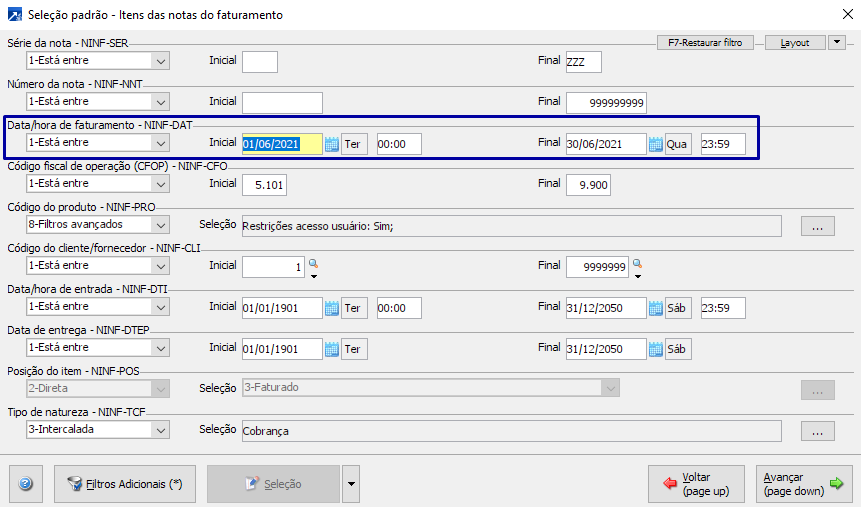Expand the Série da nota condition dropdown
The image size is (861, 507).
pyautogui.click(x=159, y=61)
